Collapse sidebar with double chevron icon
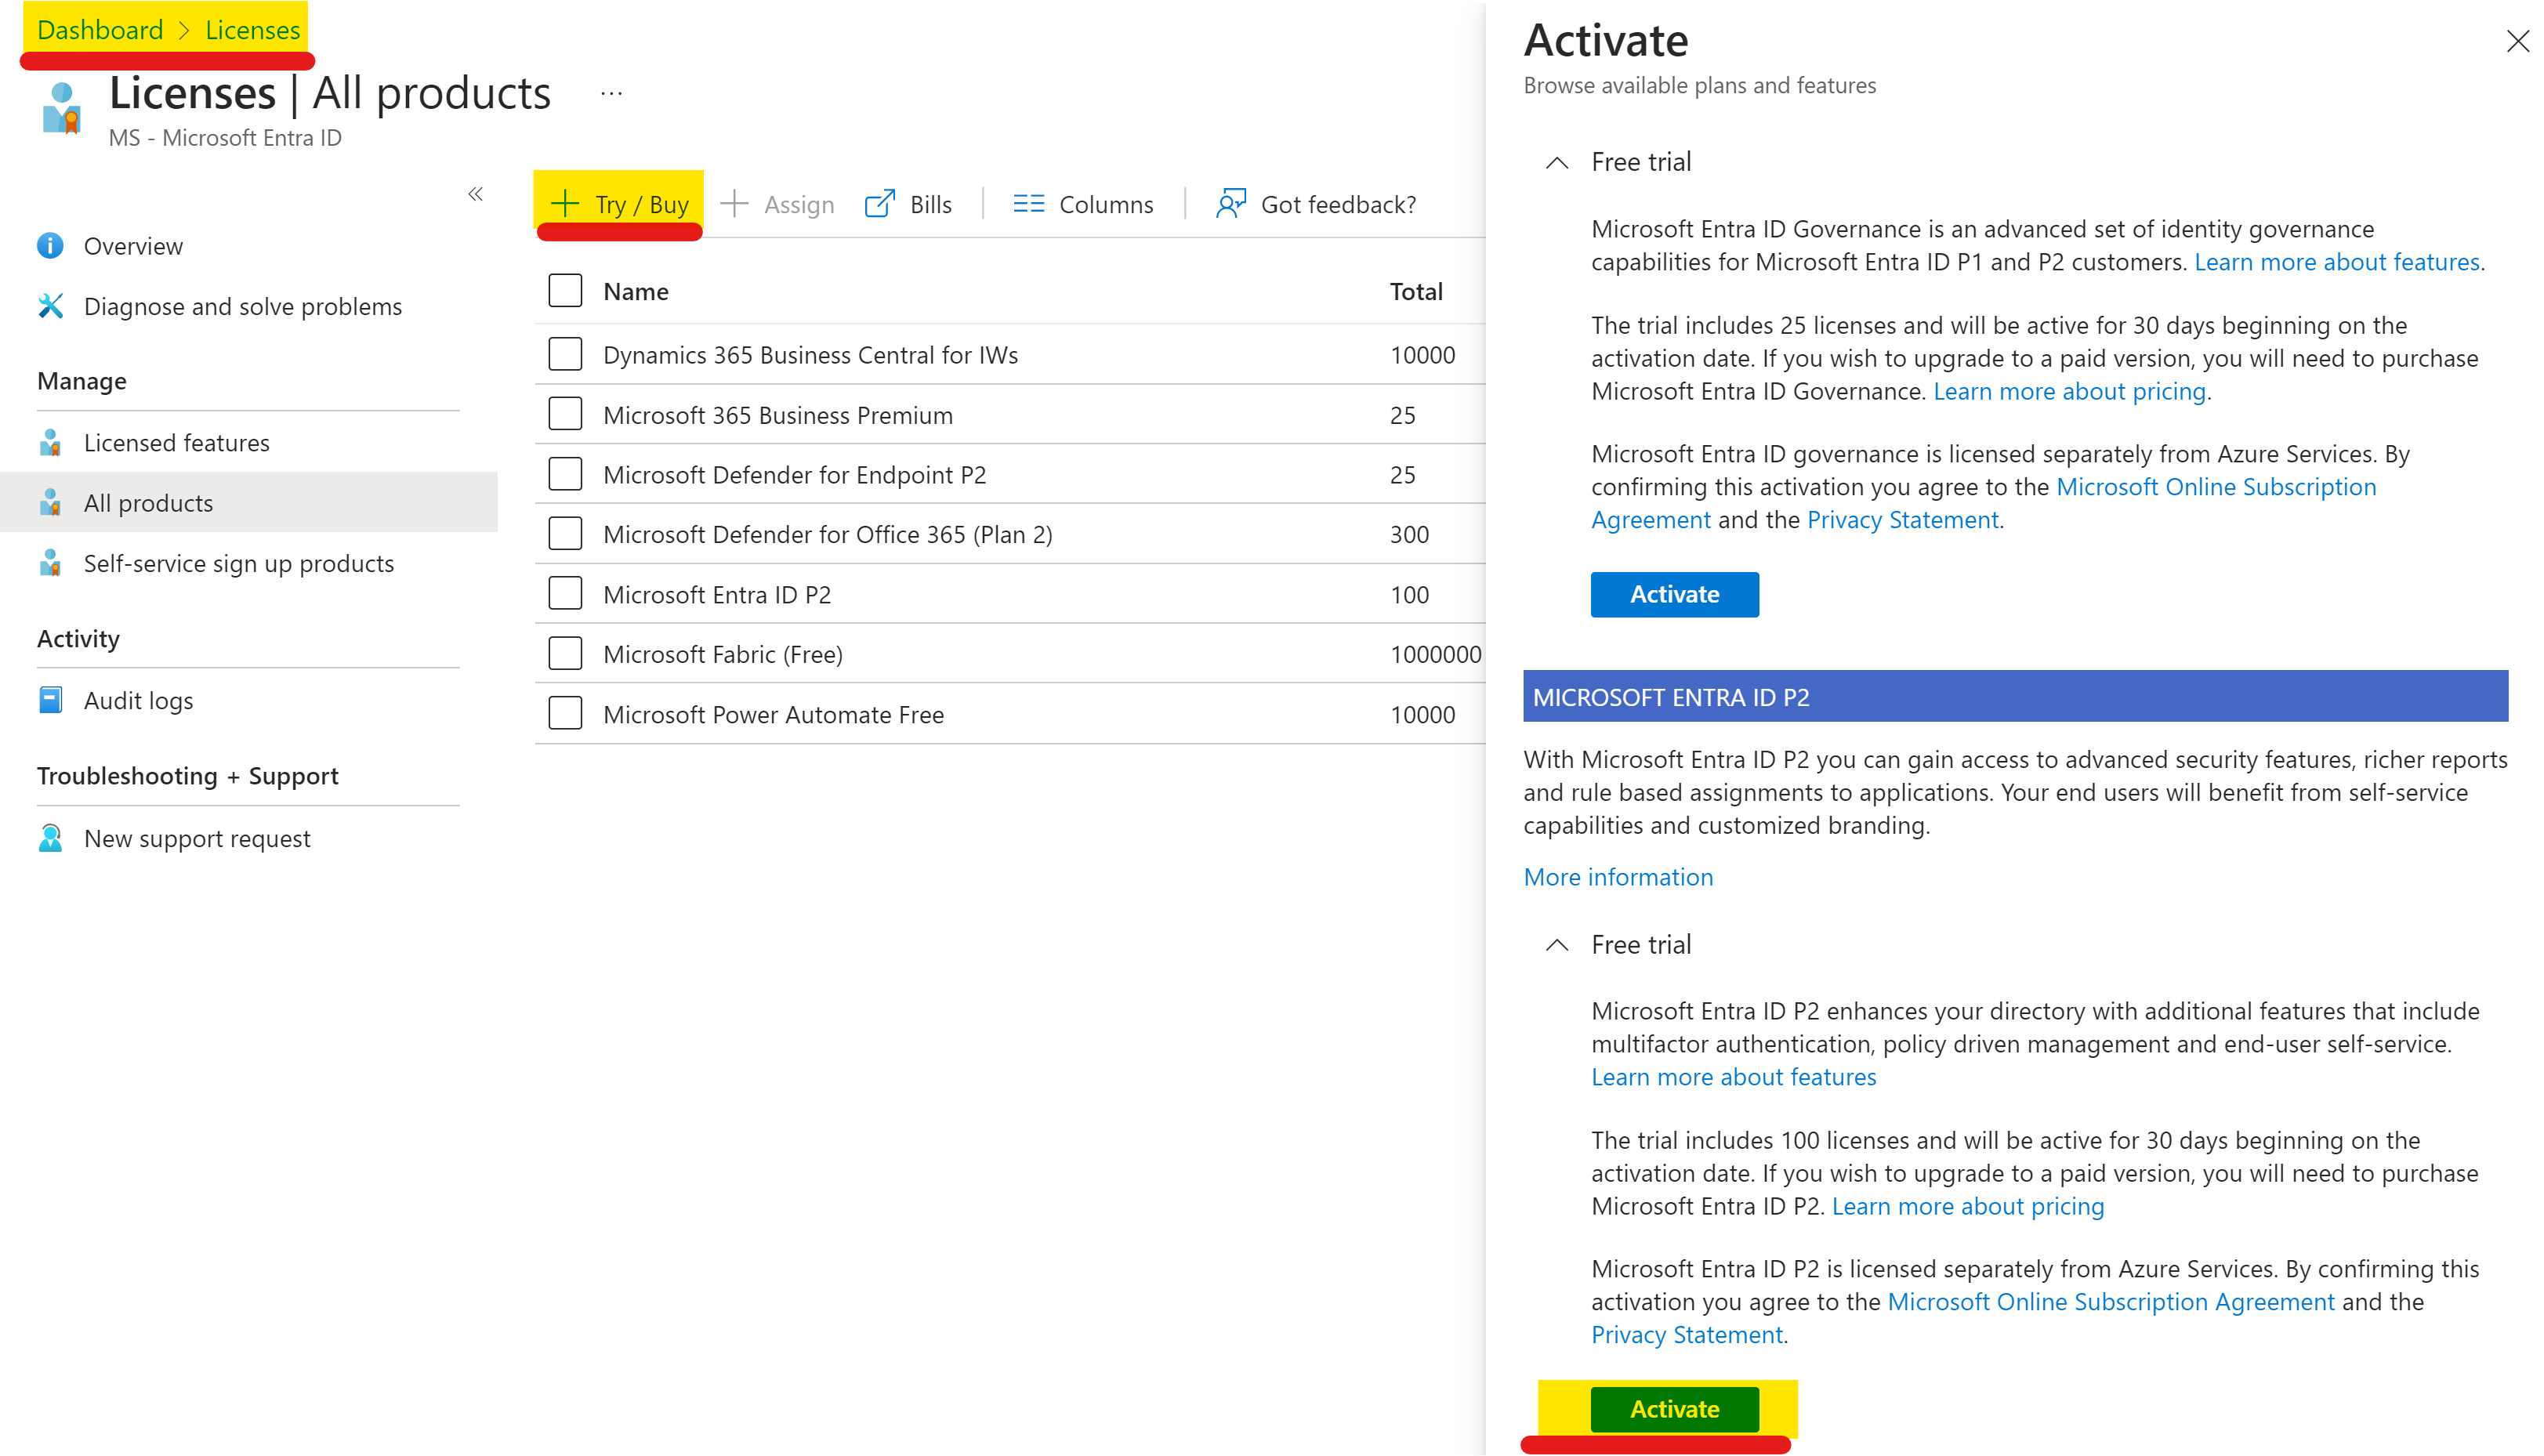Viewport: 2544px width, 1456px height. point(476,194)
